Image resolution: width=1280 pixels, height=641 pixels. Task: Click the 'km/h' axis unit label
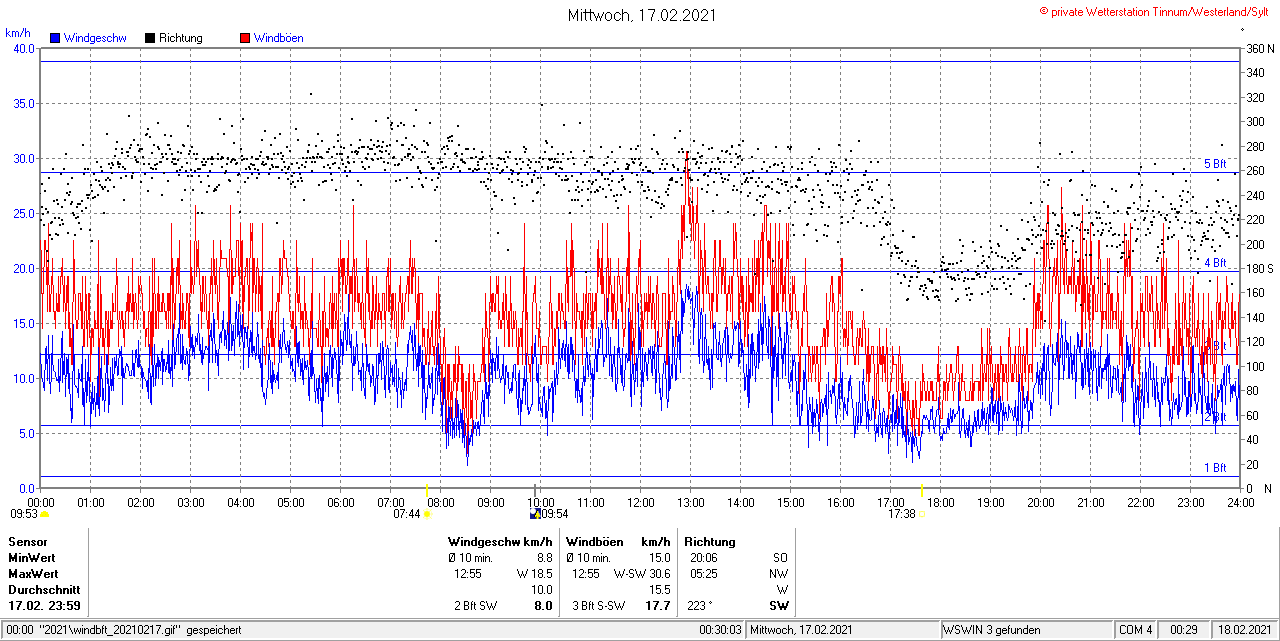pos(18,32)
